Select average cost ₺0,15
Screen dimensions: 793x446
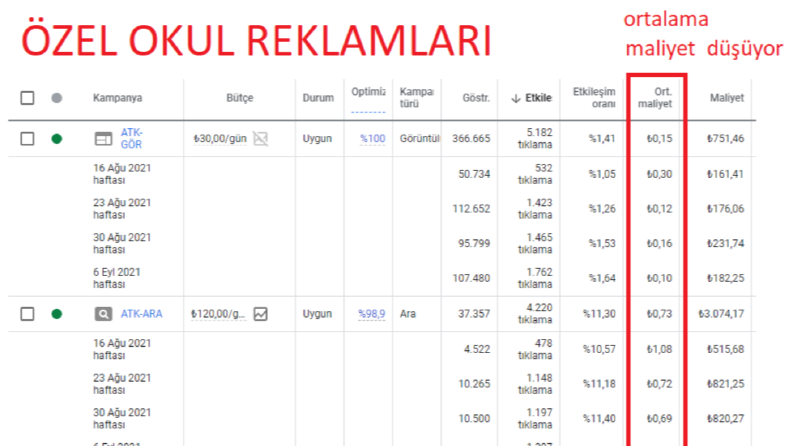tap(659, 139)
